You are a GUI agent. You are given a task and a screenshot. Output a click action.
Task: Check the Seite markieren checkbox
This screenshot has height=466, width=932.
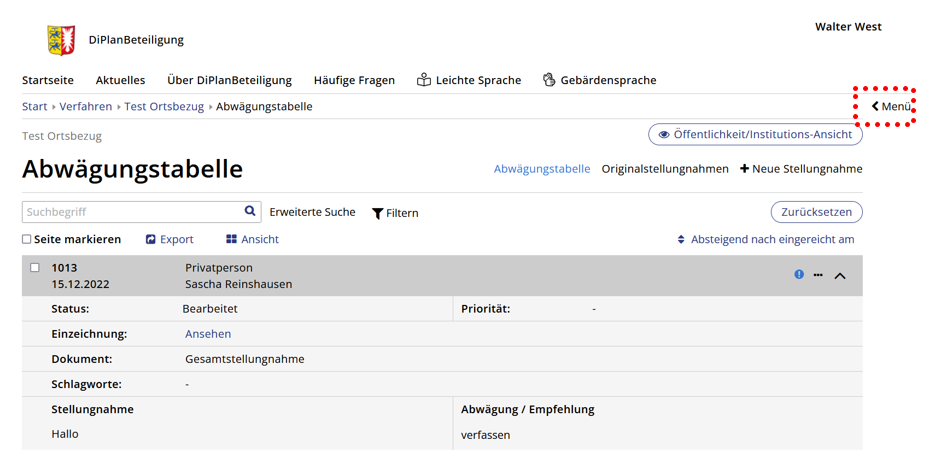pyautogui.click(x=27, y=240)
